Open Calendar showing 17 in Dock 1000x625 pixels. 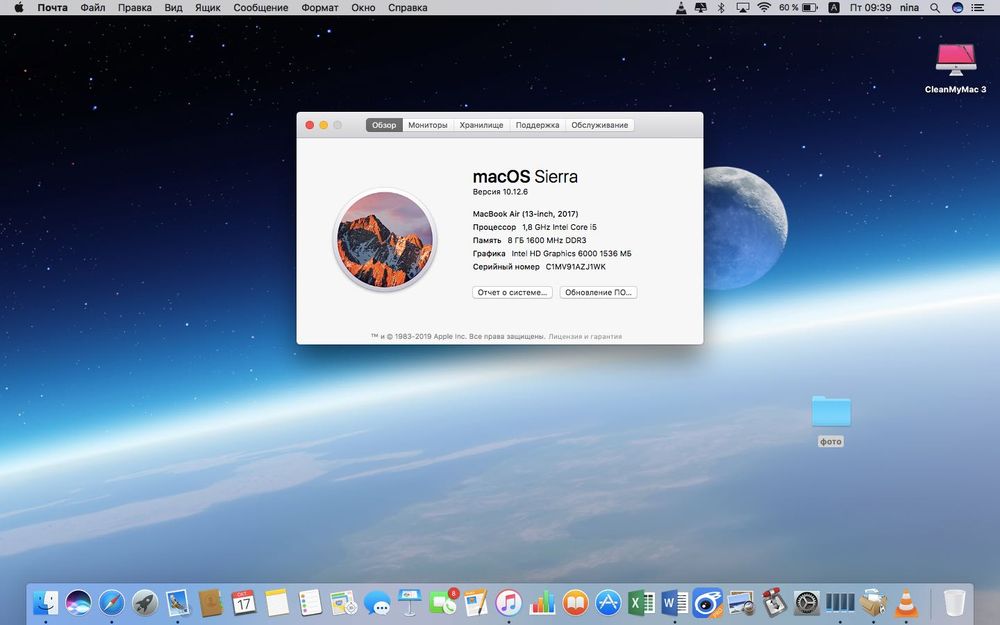point(244,602)
